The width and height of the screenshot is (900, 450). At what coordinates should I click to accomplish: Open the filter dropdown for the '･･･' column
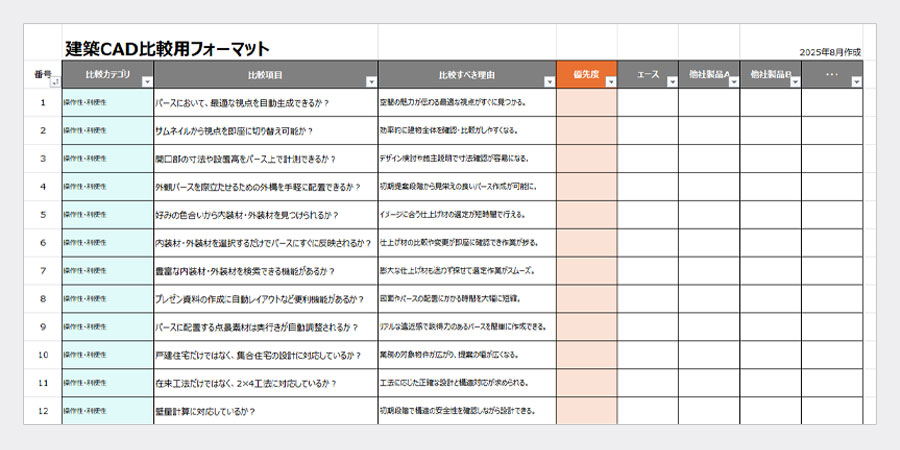[856, 82]
